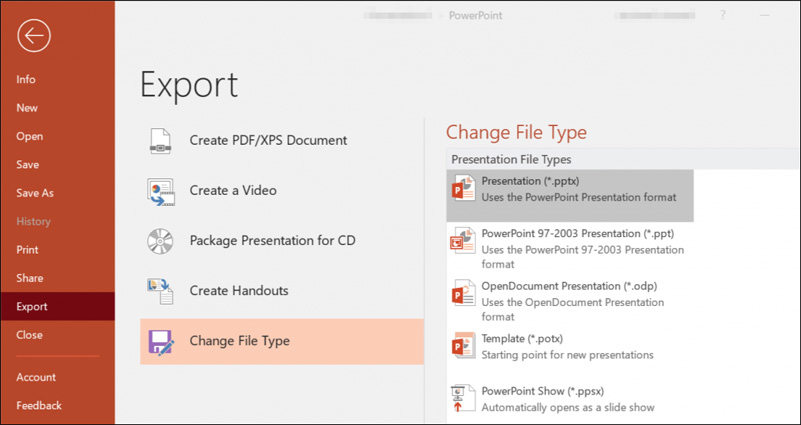Select the Create Handouts option
Image resolution: width=801 pixels, height=425 pixels.
[x=282, y=291]
